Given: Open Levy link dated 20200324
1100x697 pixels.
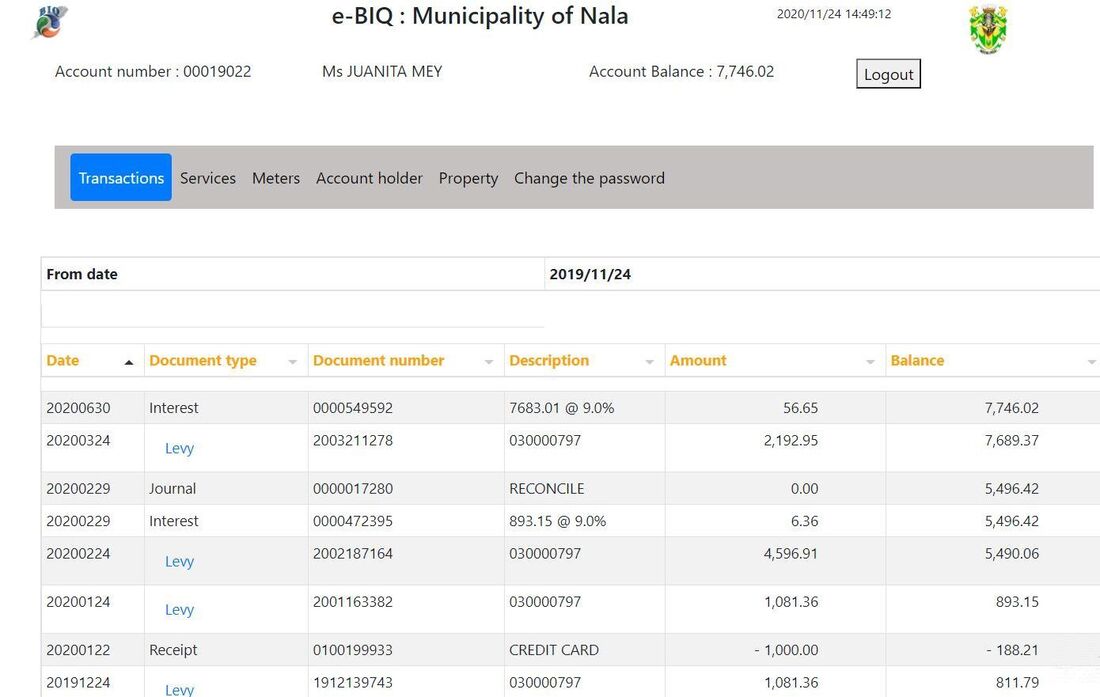Looking at the screenshot, I should click(179, 448).
